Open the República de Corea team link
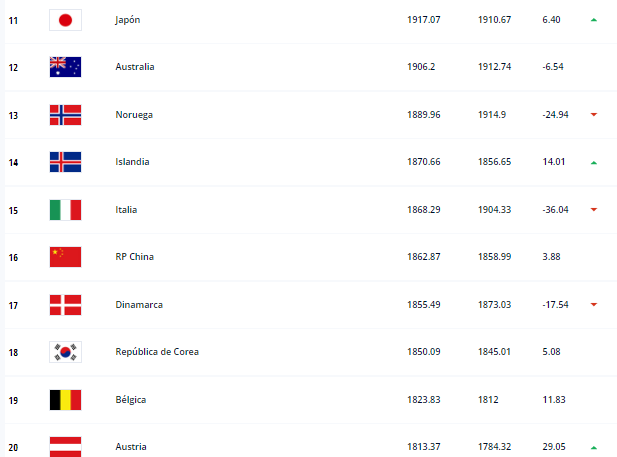This screenshot has height=457, width=617. pyautogui.click(x=157, y=352)
